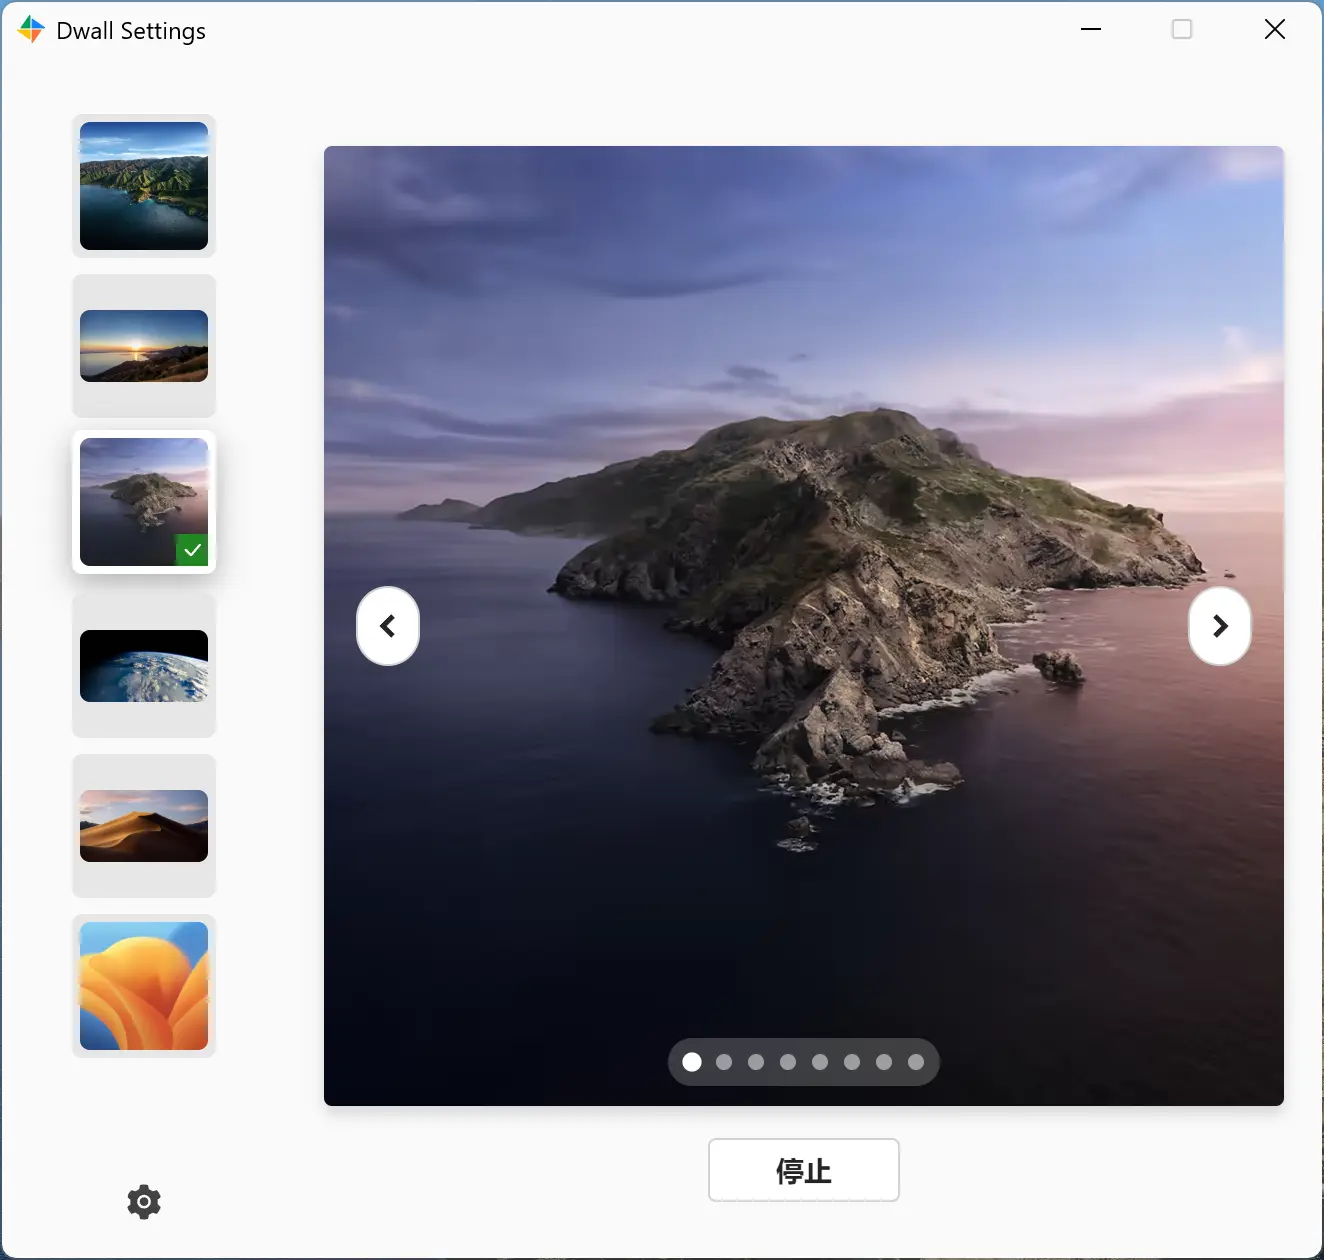Click the 停止 button
This screenshot has width=1324, height=1260.
(x=804, y=1170)
